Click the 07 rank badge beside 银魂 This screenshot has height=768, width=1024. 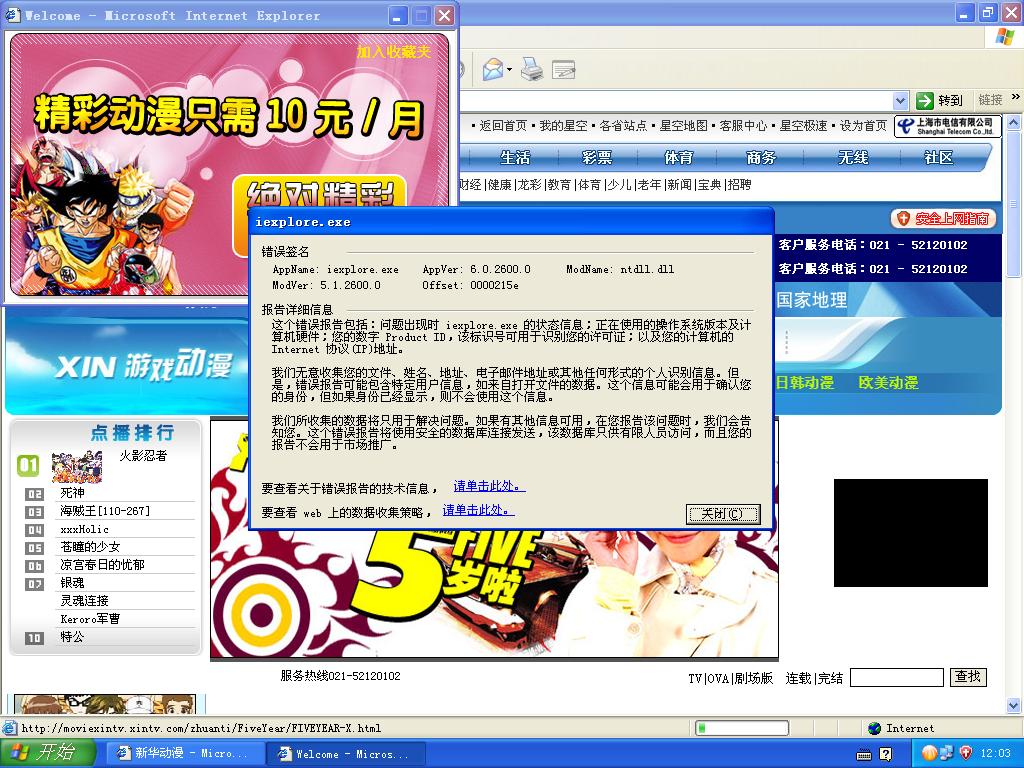pyautogui.click(x=34, y=584)
